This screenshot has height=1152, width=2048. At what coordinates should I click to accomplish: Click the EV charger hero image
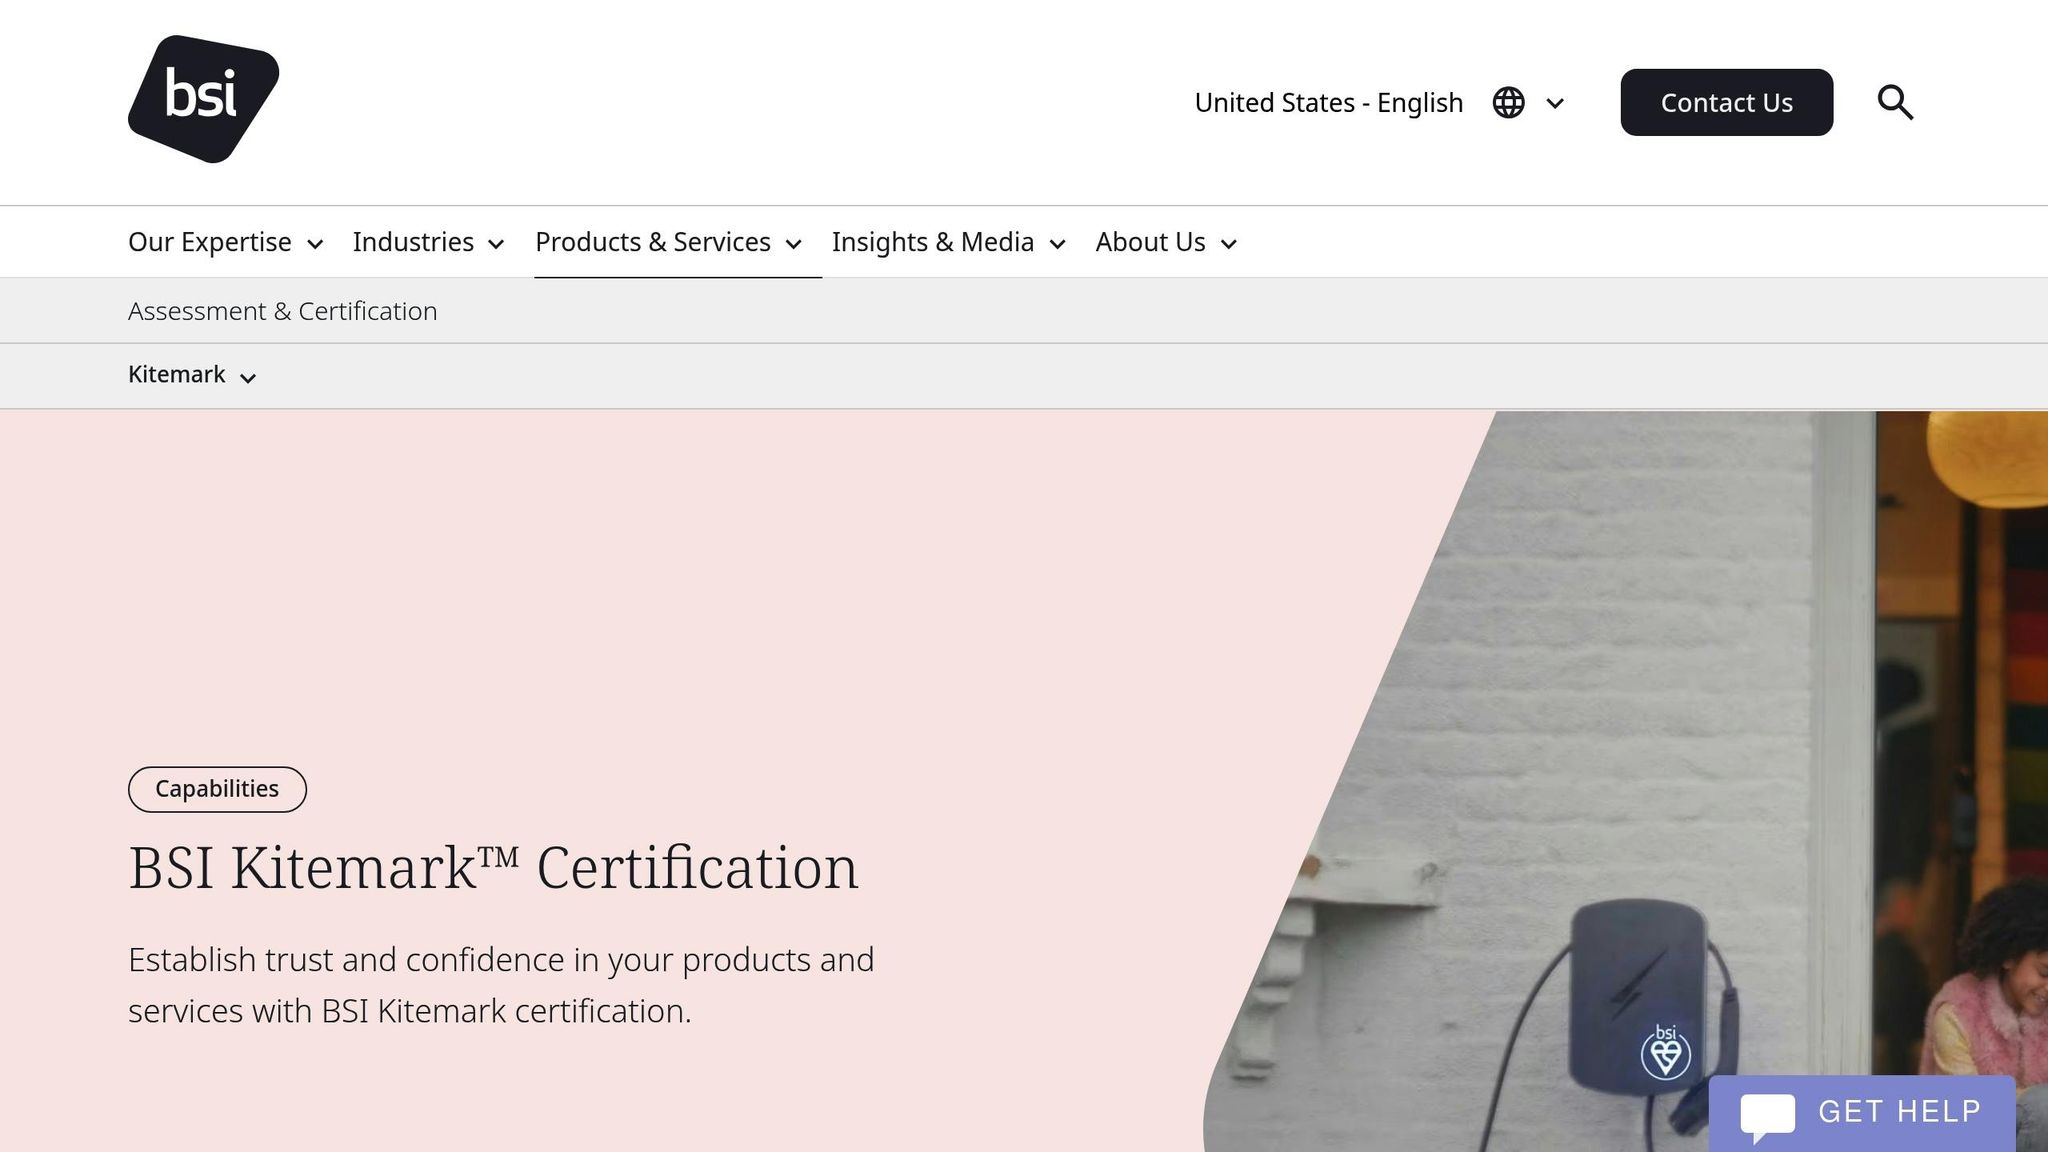(1626, 781)
